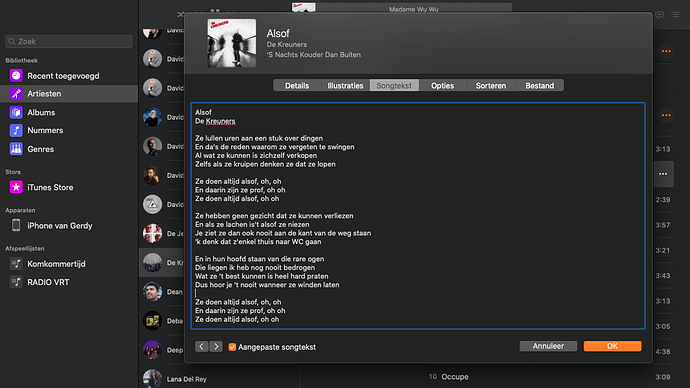The image size is (690, 388).
Task: Select the Deba artist avatar in list
Action: 152,321
